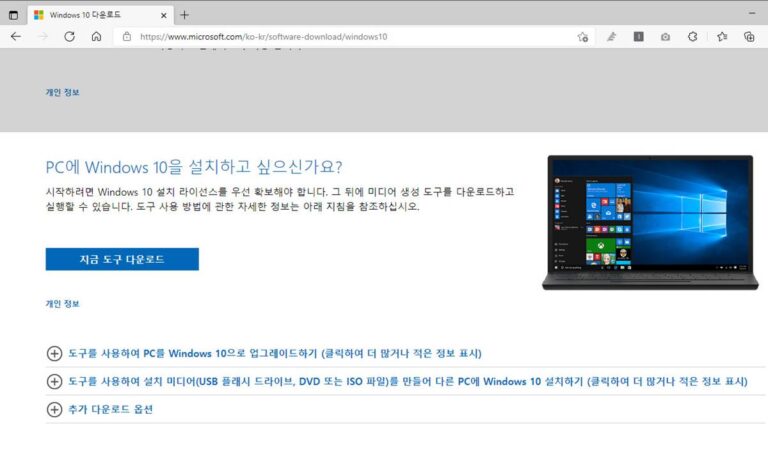
Task: Go back with the back arrow
Action: click(16, 37)
